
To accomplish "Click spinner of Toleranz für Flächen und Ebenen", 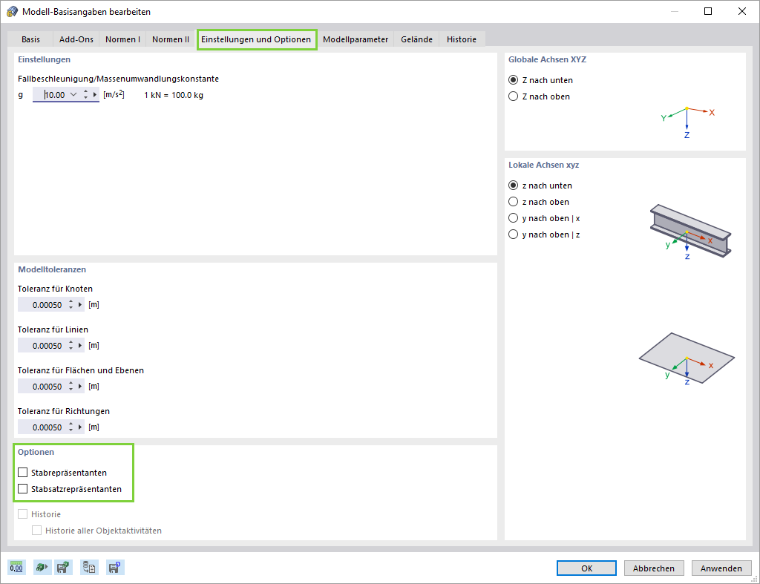I will coord(71,386).
